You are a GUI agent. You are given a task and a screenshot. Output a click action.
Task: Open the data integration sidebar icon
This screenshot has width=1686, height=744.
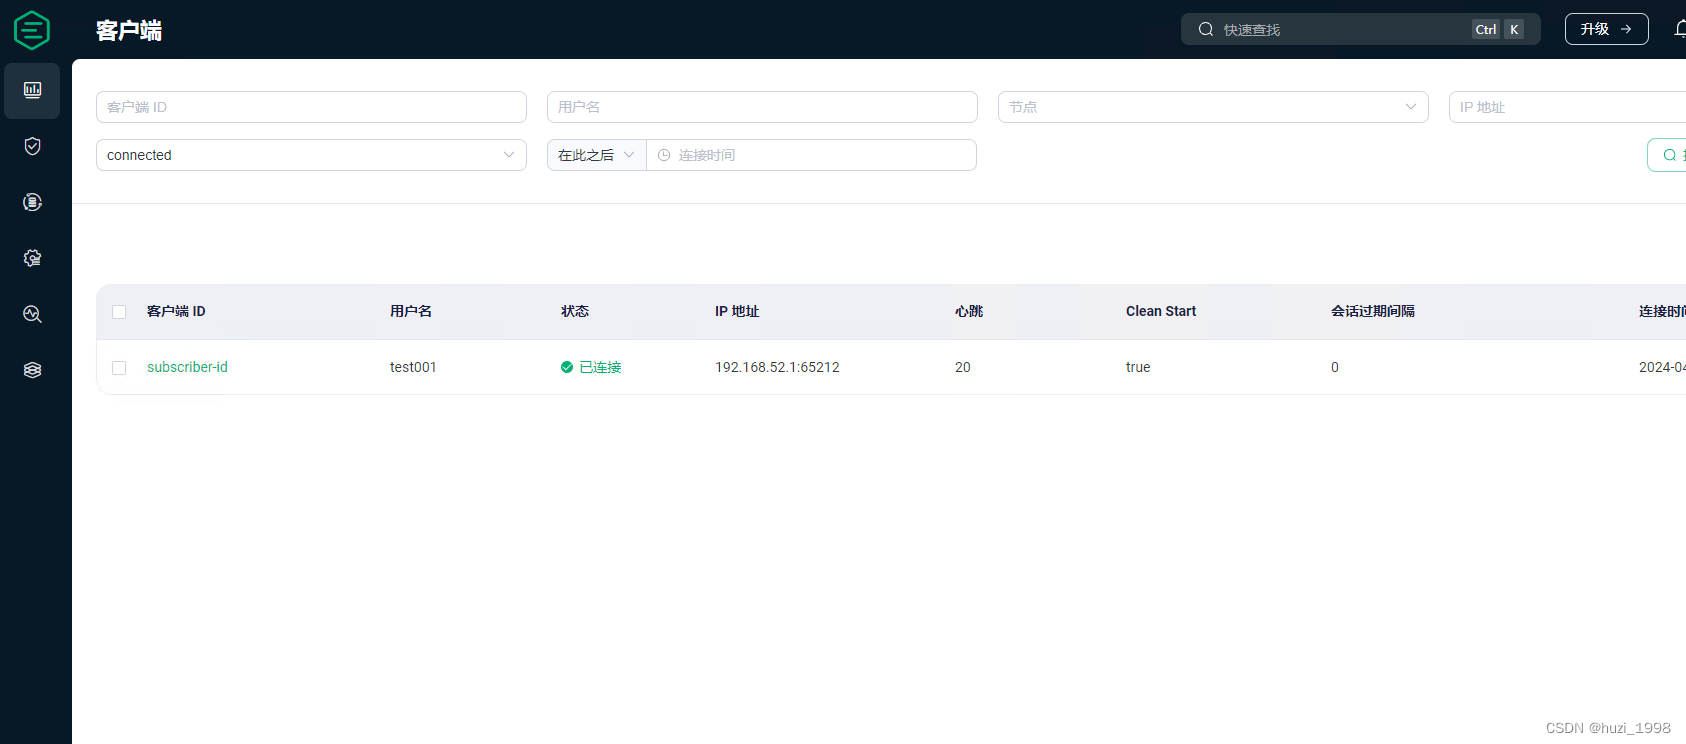pyautogui.click(x=32, y=202)
